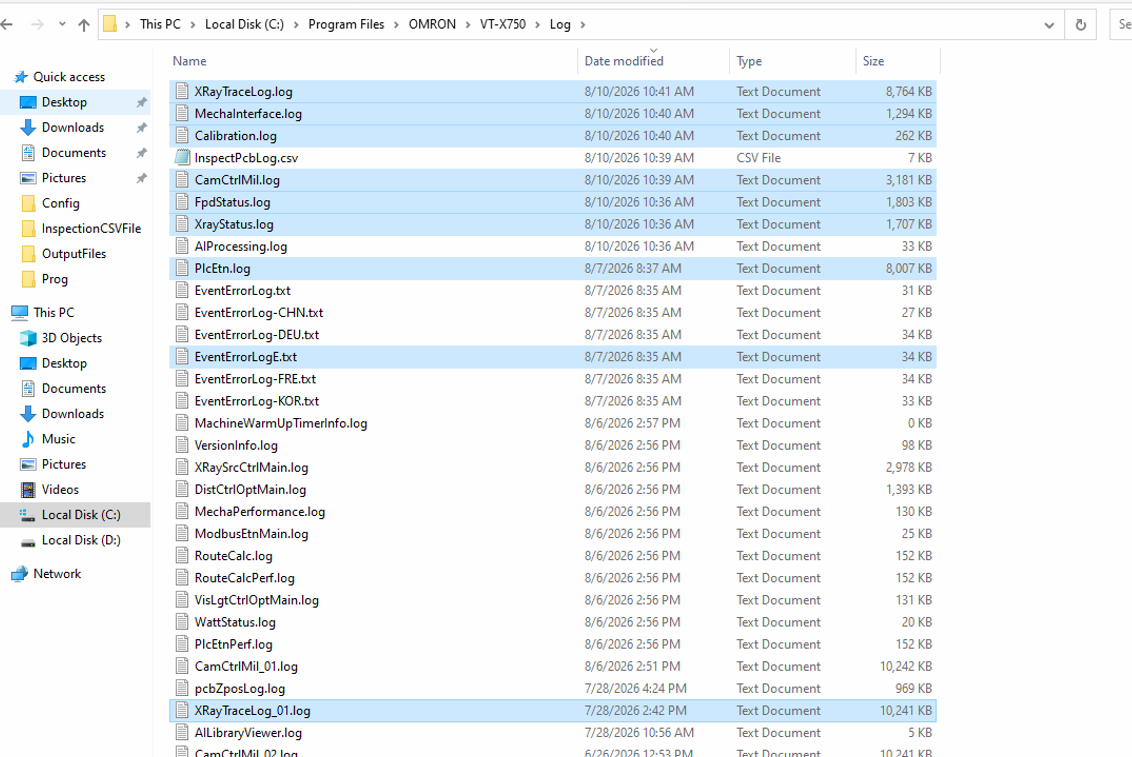Open Videos folder in sidebar
Screen dimensions: 1132x757
click(x=60, y=489)
